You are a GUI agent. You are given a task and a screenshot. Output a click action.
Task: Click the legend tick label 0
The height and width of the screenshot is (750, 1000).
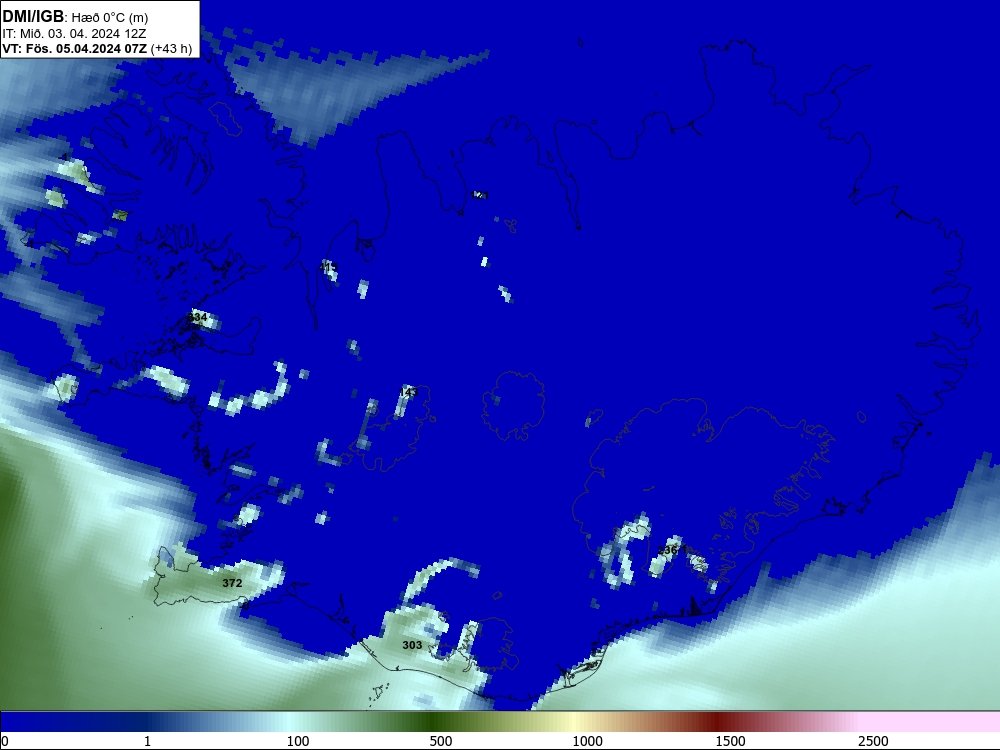click(5, 741)
